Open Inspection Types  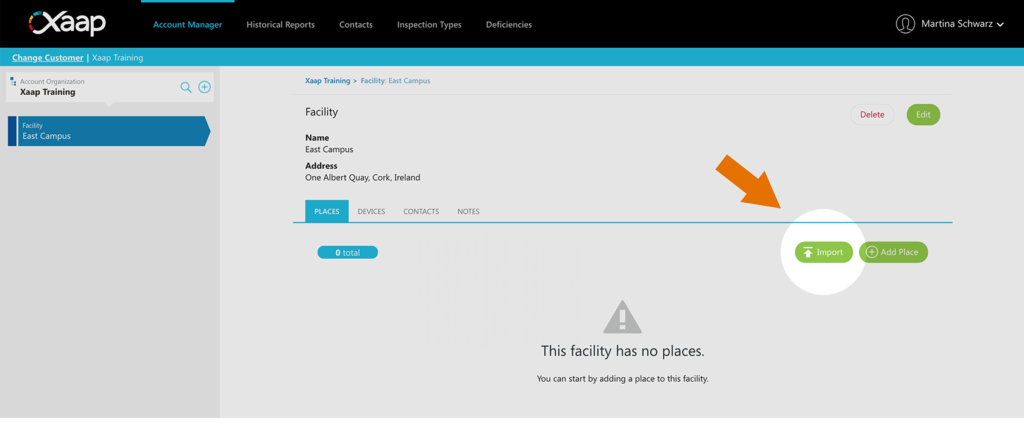[429, 25]
